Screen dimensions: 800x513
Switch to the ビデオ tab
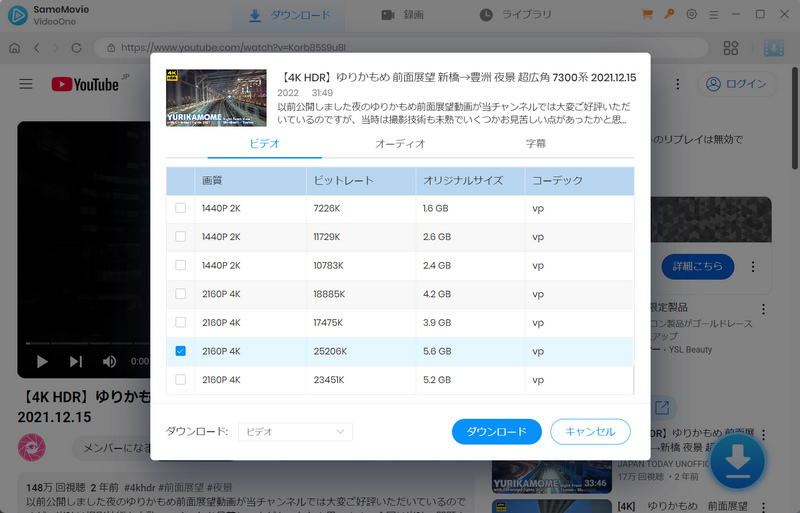click(x=264, y=144)
